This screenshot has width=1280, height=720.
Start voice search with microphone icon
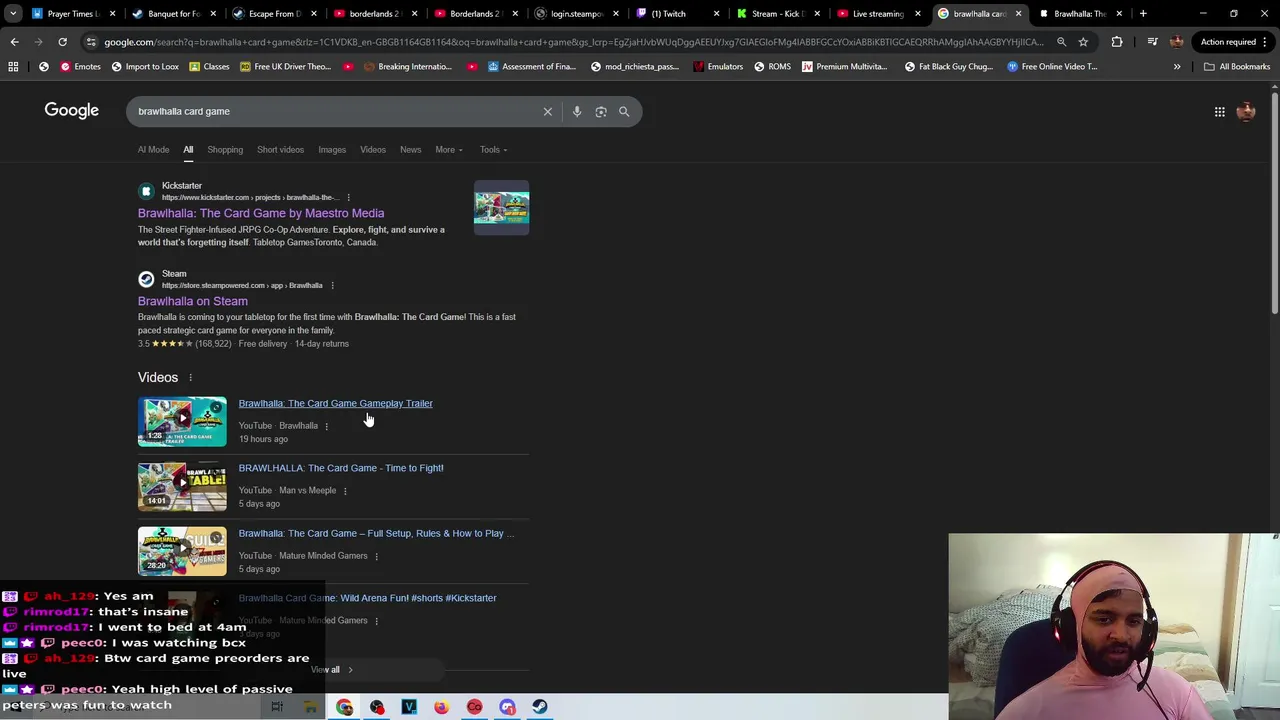tap(577, 111)
